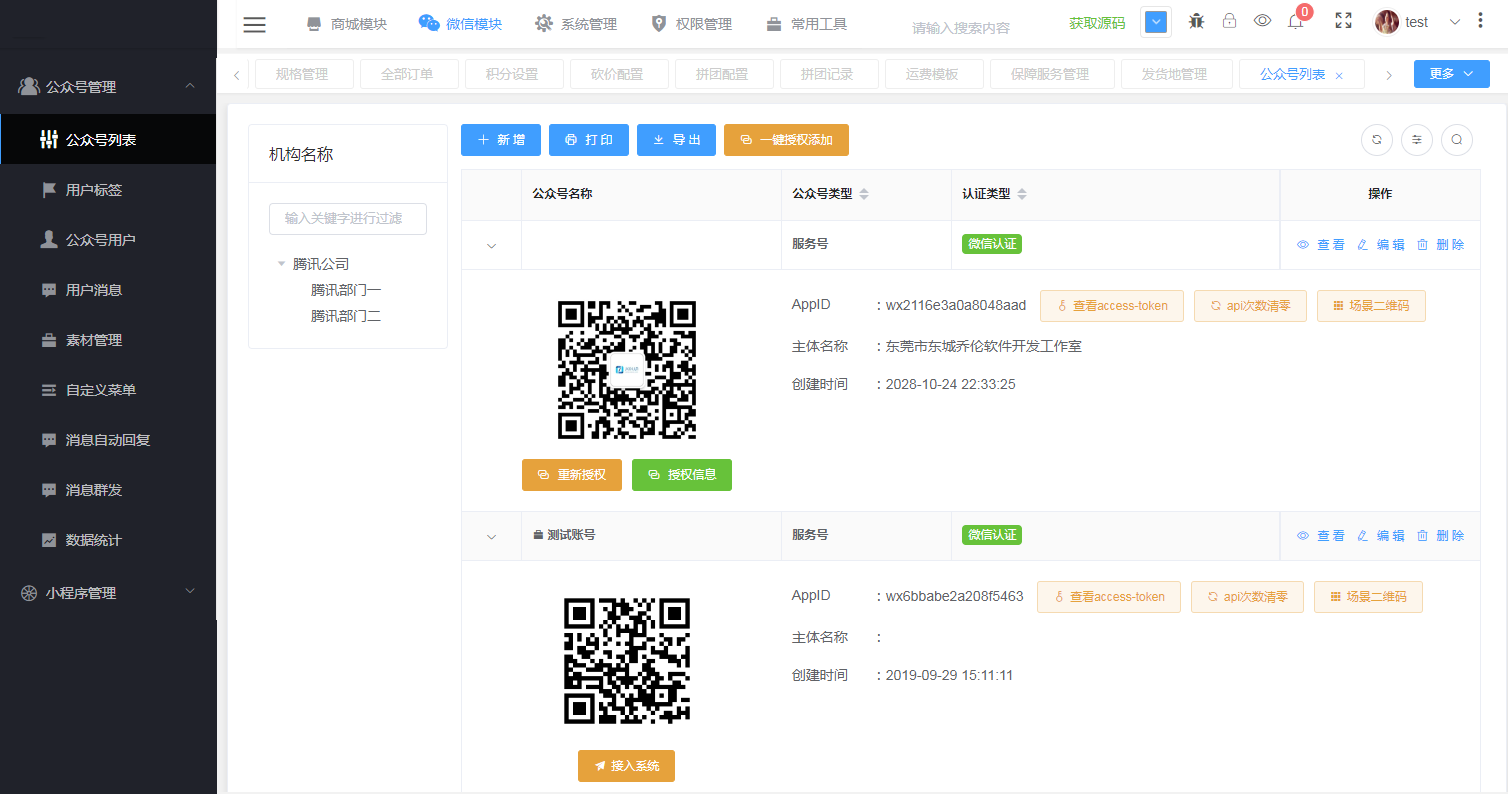Open 系统管理 top menu
Image resolution: width=1508 pixels, height=794 pixels.
pyautogui.click(x=576, y=24)
